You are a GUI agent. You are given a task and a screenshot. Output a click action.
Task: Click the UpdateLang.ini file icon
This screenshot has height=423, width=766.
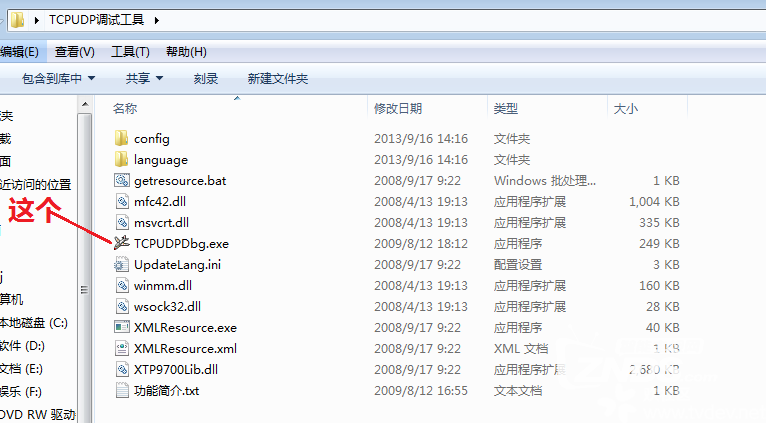tap(121, 264)
